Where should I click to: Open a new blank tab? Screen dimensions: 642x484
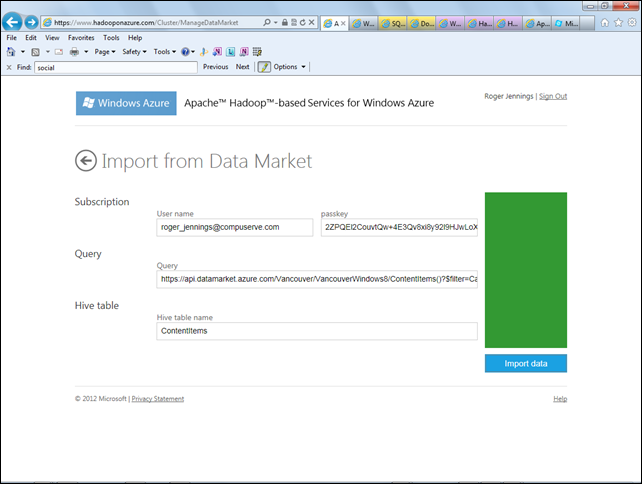click(587, 24)
